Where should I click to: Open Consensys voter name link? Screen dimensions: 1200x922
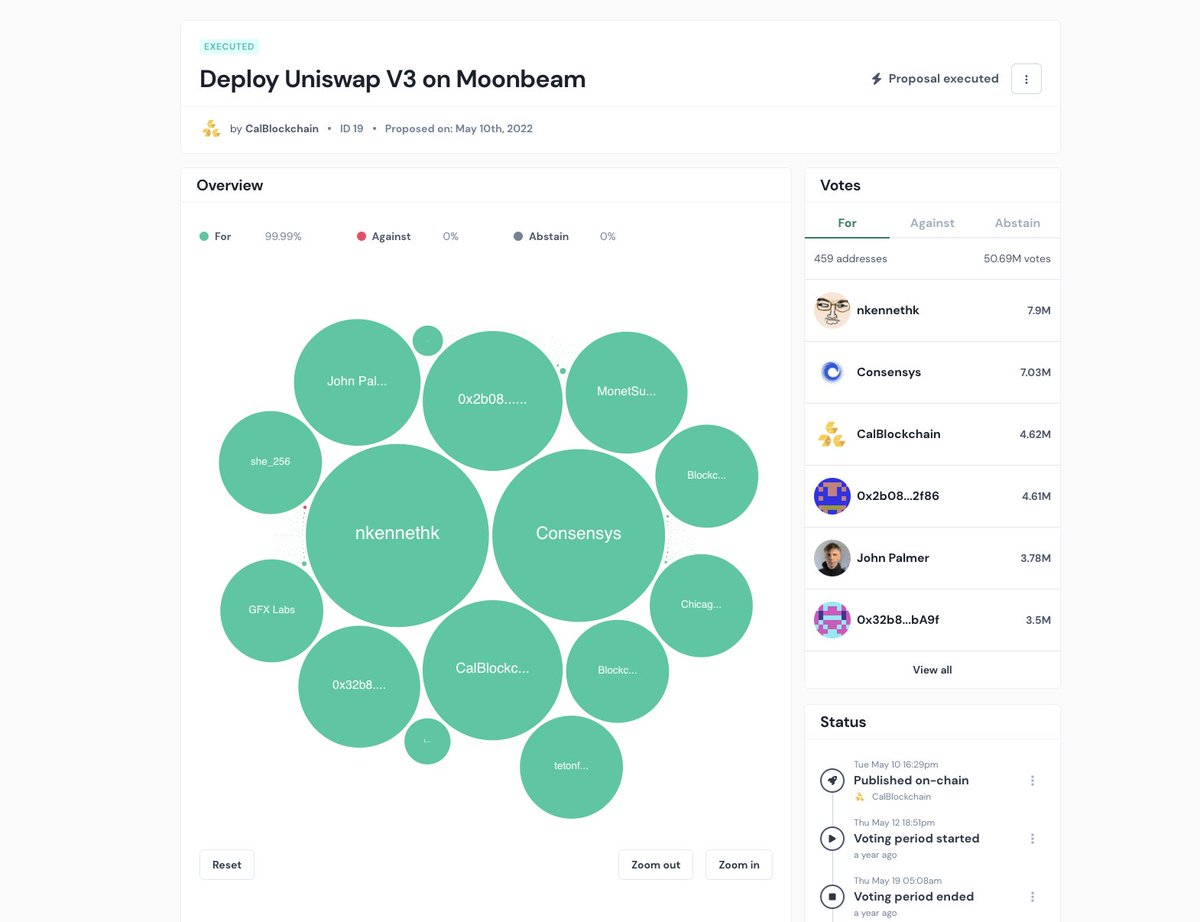tap(889, 372)
